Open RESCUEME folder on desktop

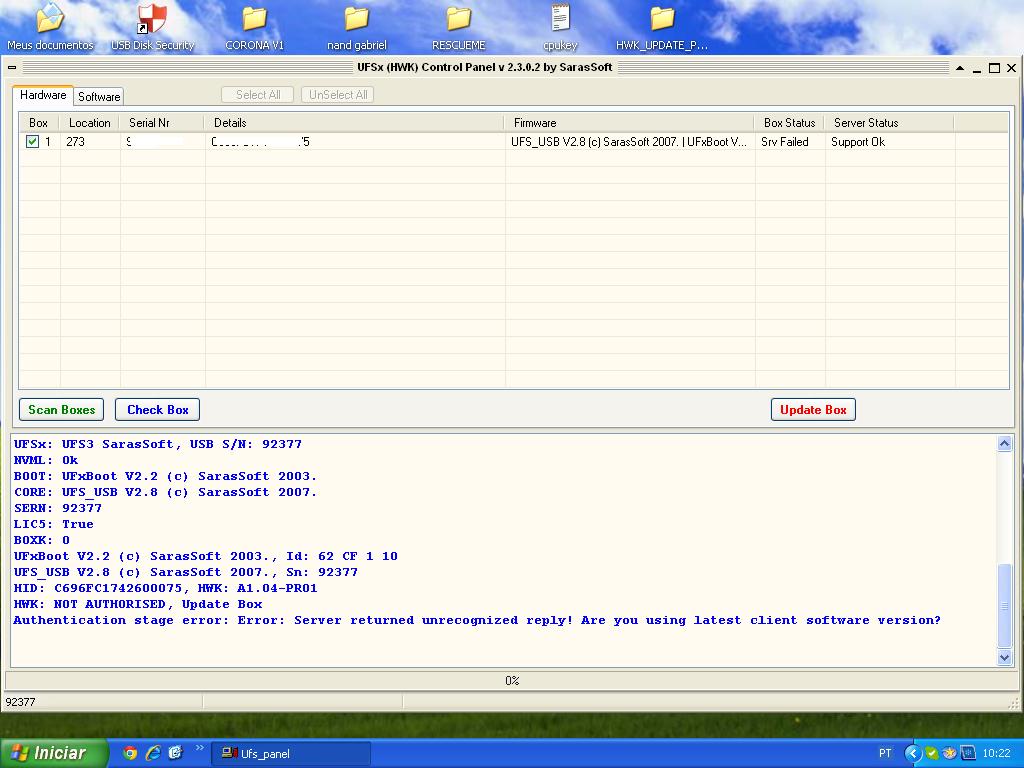(x=458, y=26)
